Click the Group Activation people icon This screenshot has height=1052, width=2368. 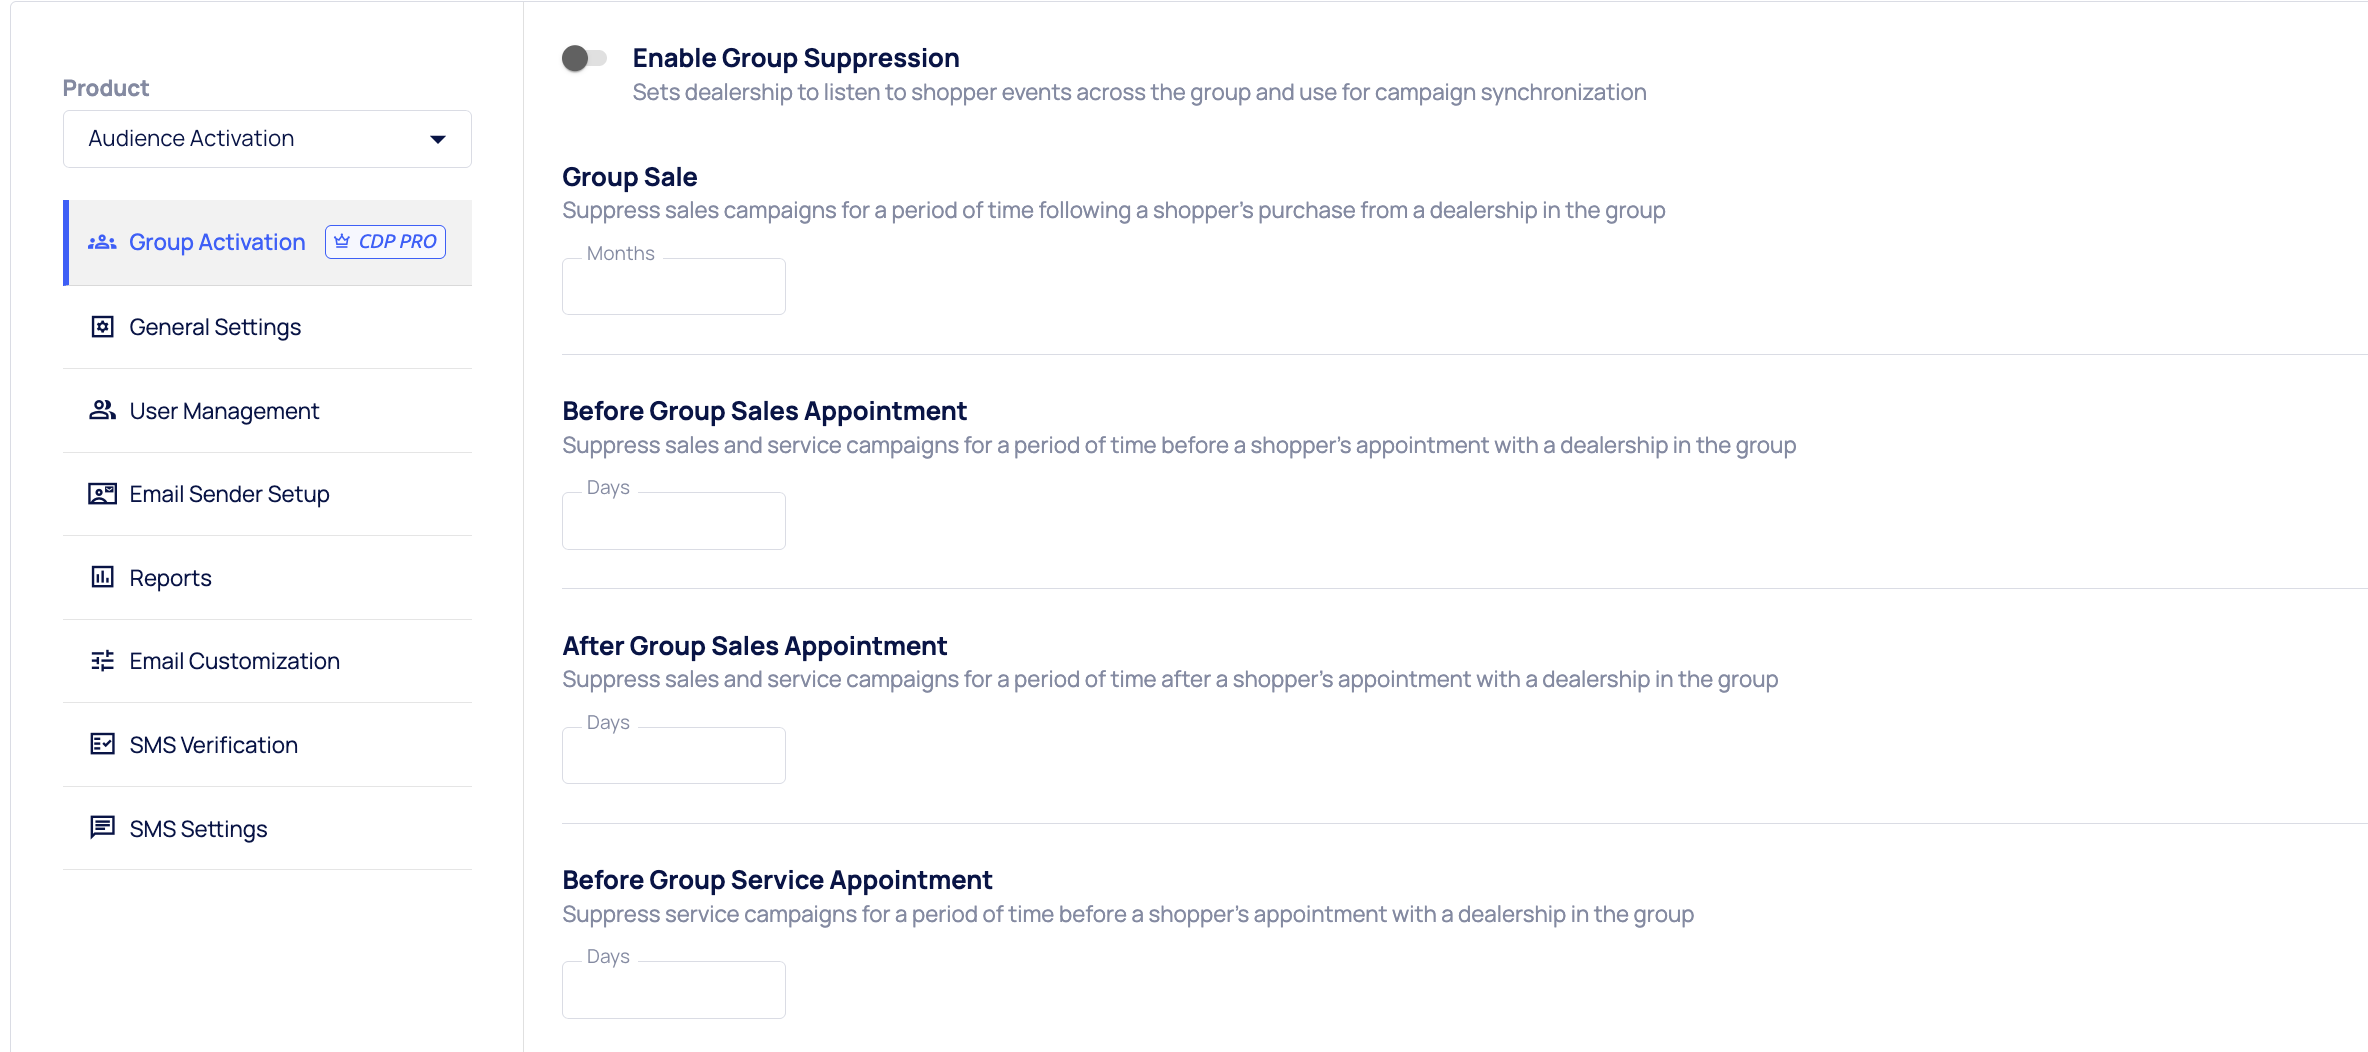coord(102,242)
